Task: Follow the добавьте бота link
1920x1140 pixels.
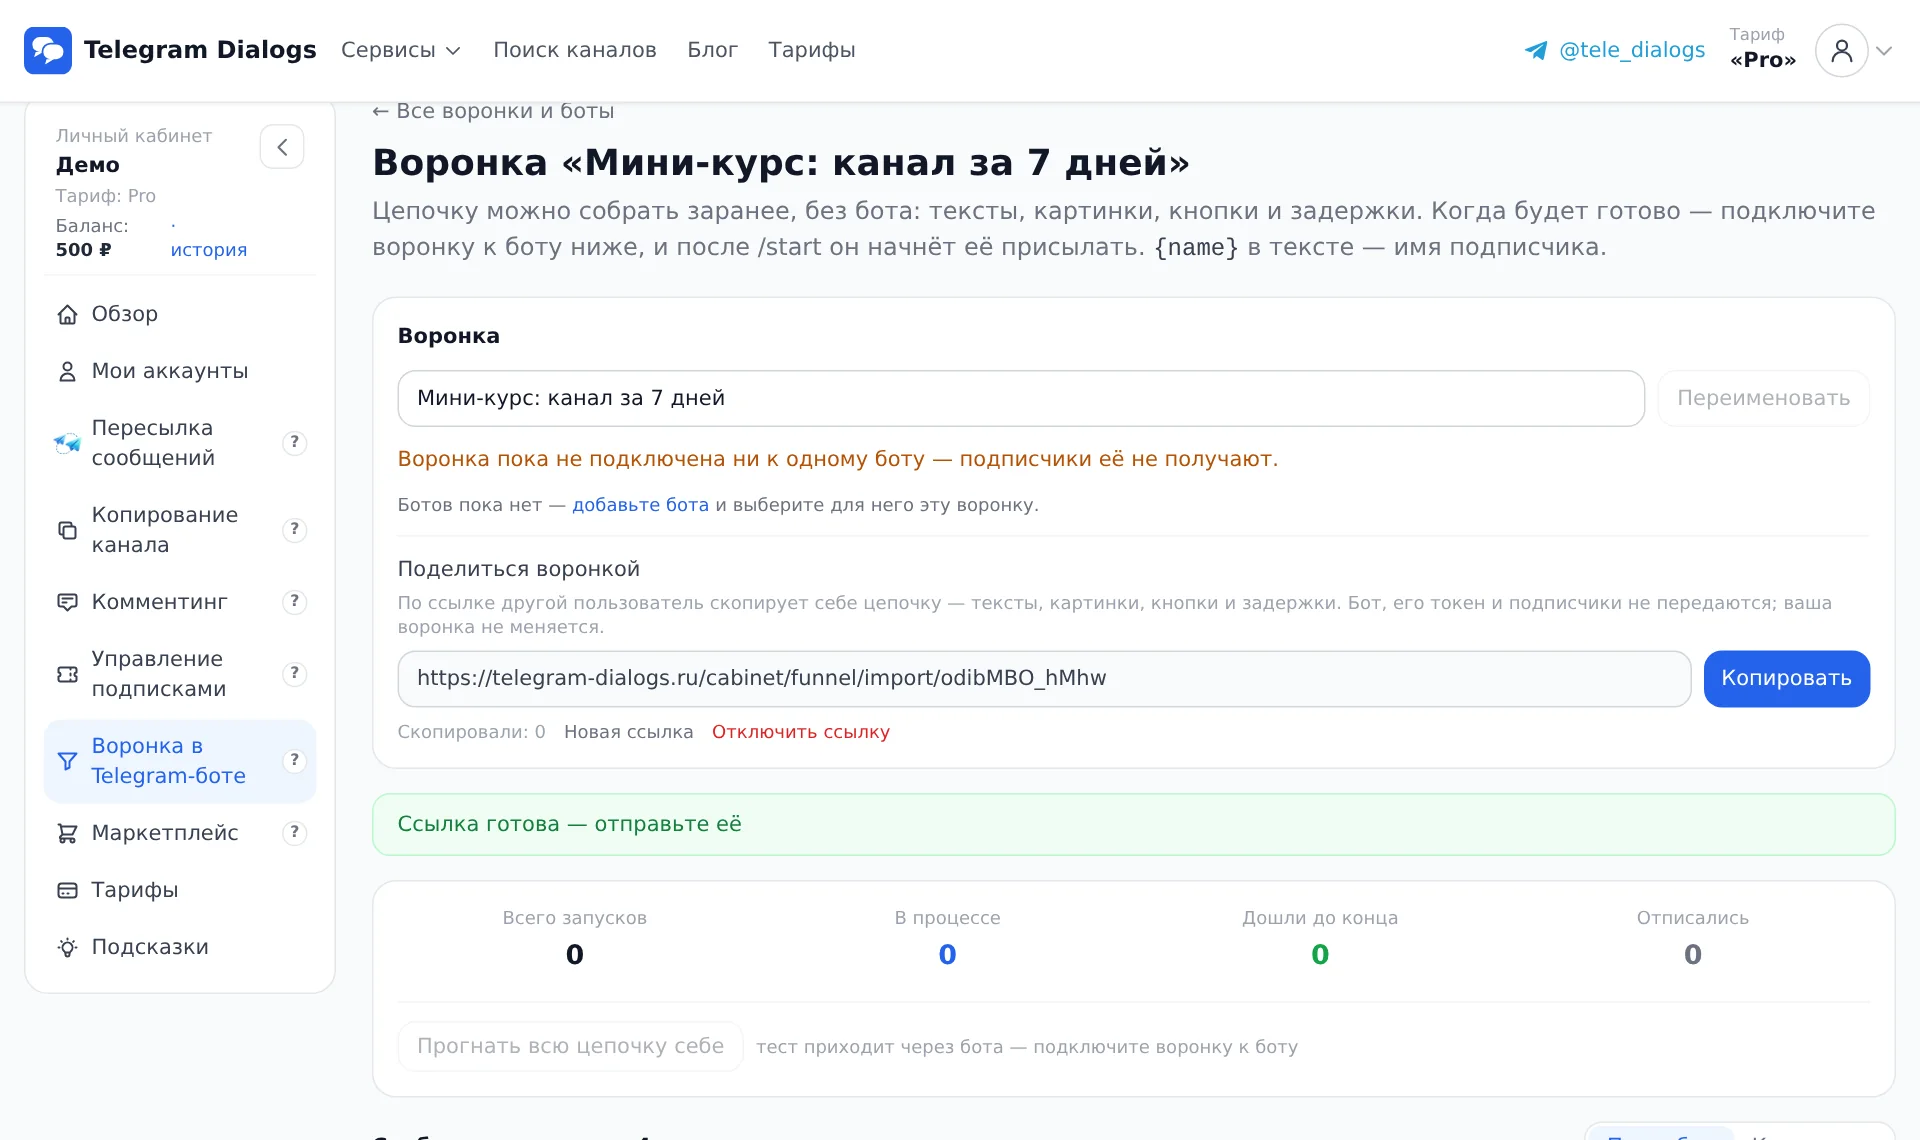Action: point(640,505)
